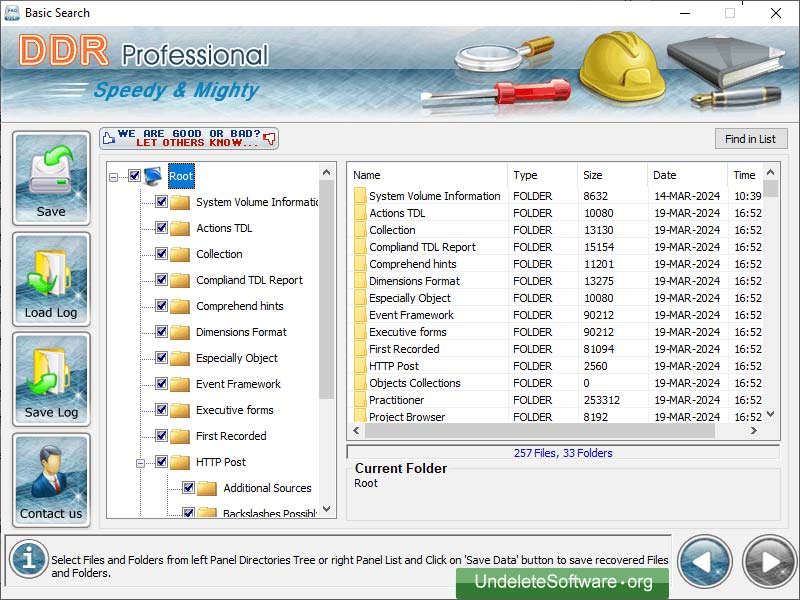Screen dimensions: 800x600
Task: Select Additional Sources in the tree
Action: pos(267,488)
